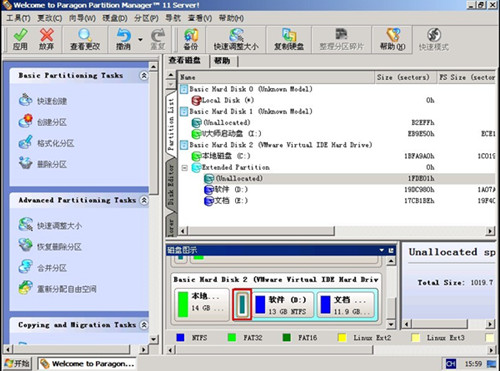Switch to the View Disk (查看磁盘) tab
This screenshot has height=371, width=500.
coord(185,60)
